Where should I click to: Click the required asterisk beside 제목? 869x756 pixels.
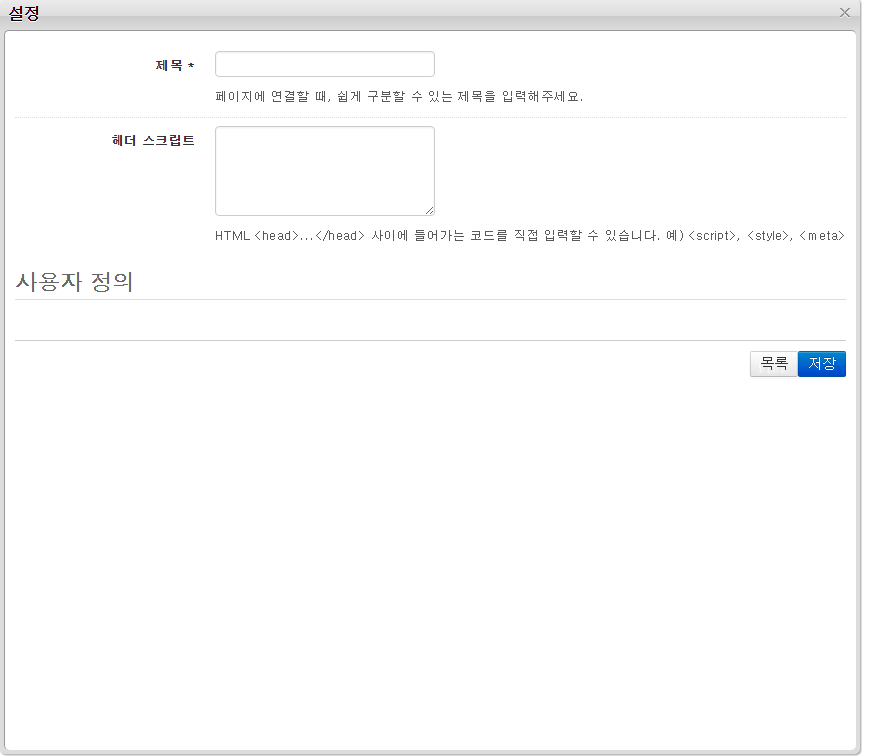pyautogui.click(x=191, y=67)
